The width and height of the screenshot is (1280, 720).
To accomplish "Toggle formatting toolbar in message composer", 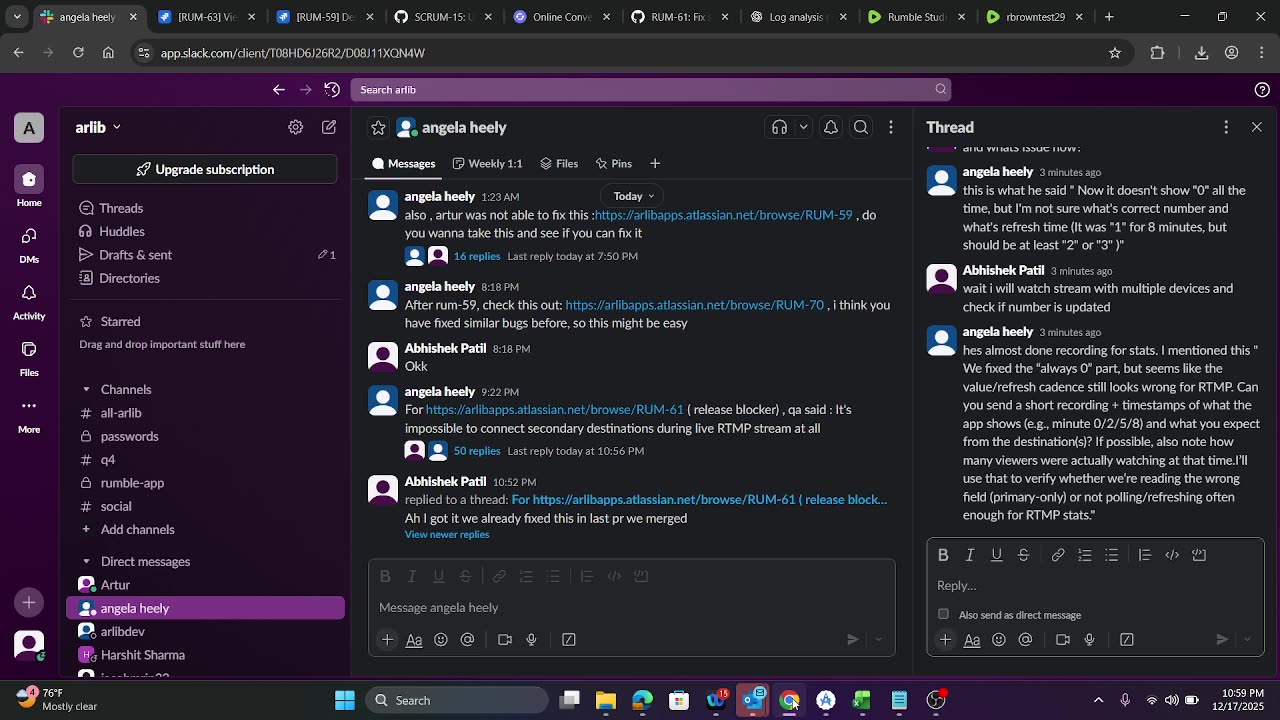I will coord(414,640).
